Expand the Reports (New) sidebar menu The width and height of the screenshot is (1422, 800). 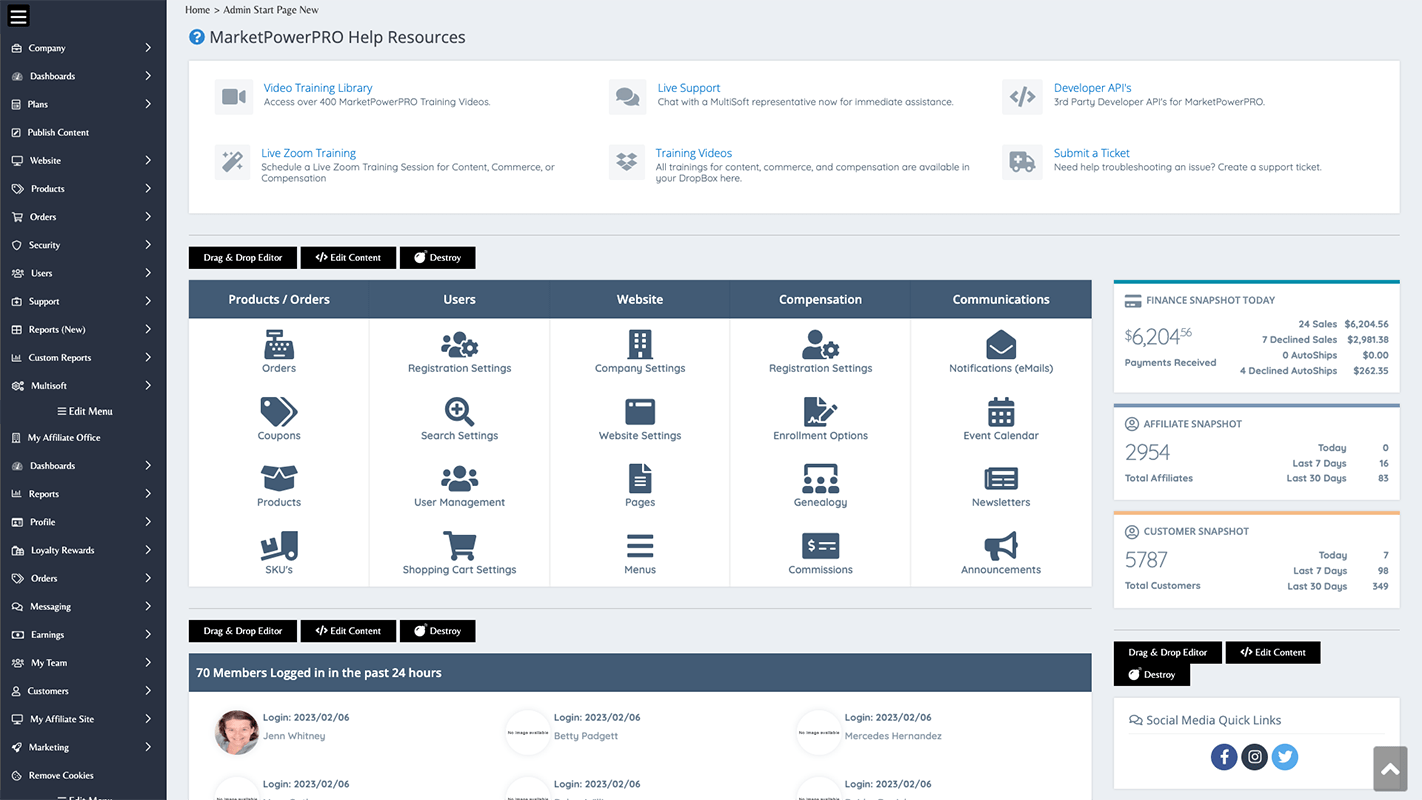tap(83, 329)
